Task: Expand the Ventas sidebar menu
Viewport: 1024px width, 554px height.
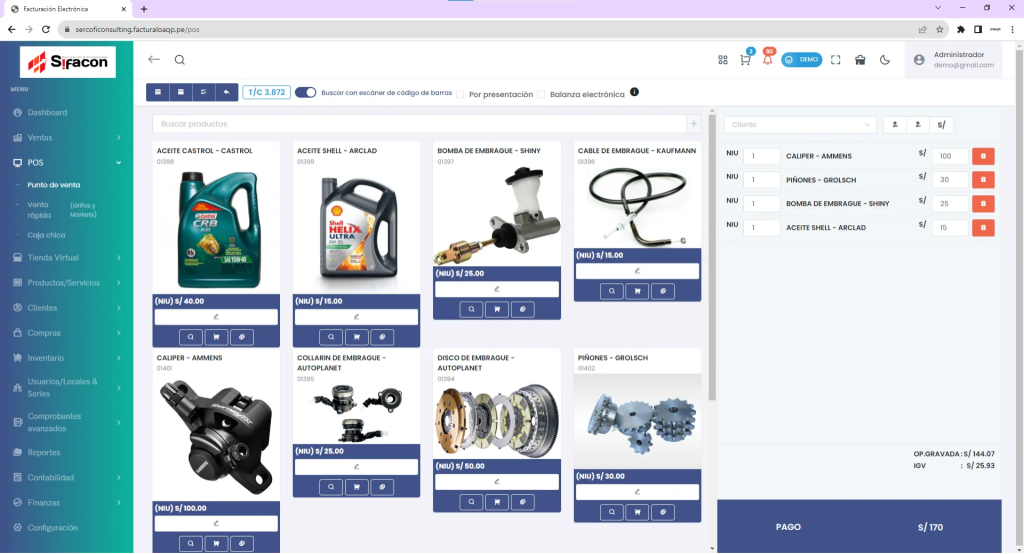Action: (66, 137)
